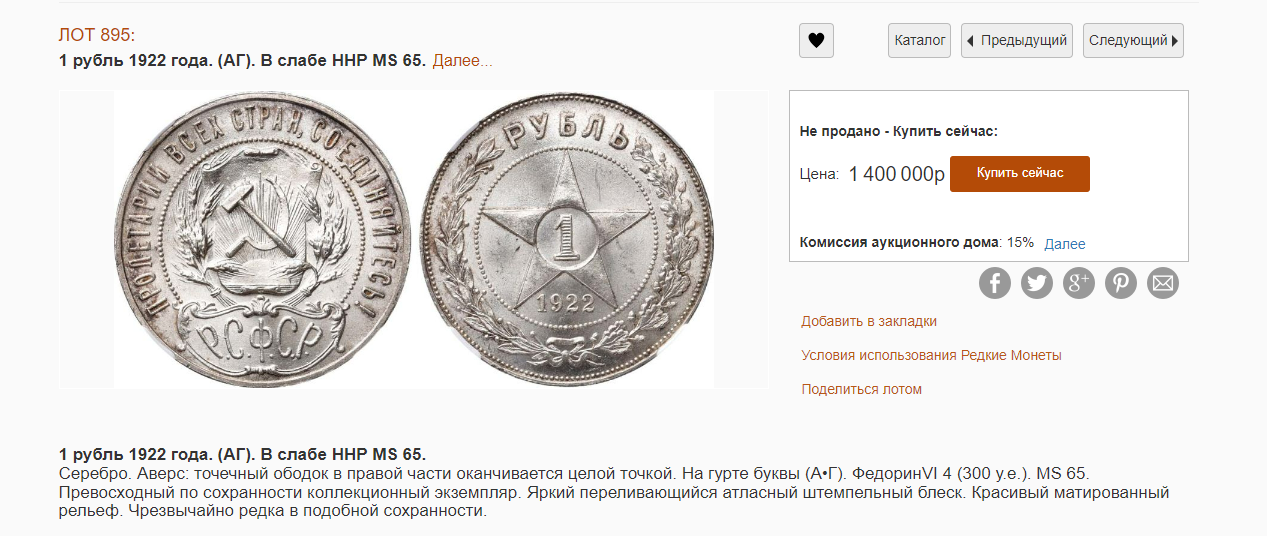View the coin reverse star image
The width and height of the screenshot is (1267, 536).
(x=565, y=238)
